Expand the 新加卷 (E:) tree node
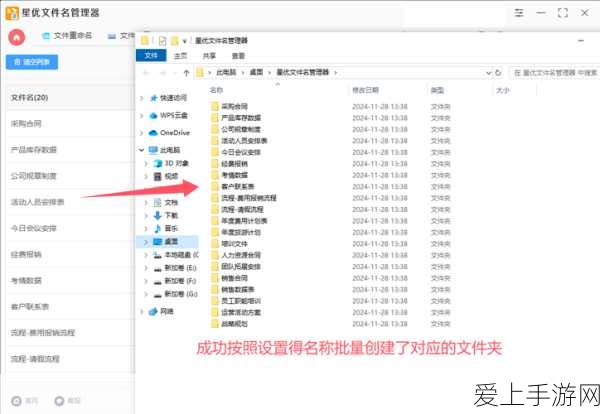Viewport: 600px width, 414px height. 146,268
